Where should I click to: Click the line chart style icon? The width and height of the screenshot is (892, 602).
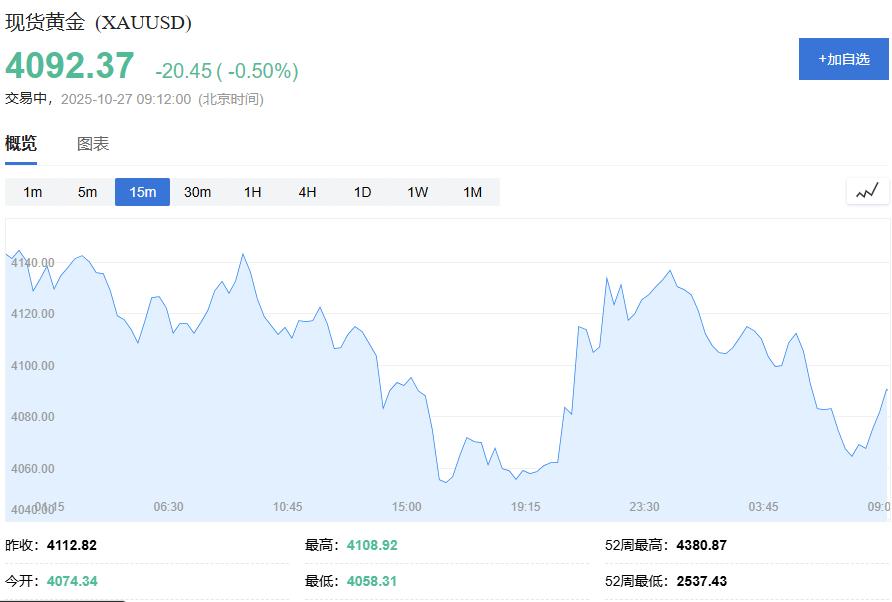866,190
